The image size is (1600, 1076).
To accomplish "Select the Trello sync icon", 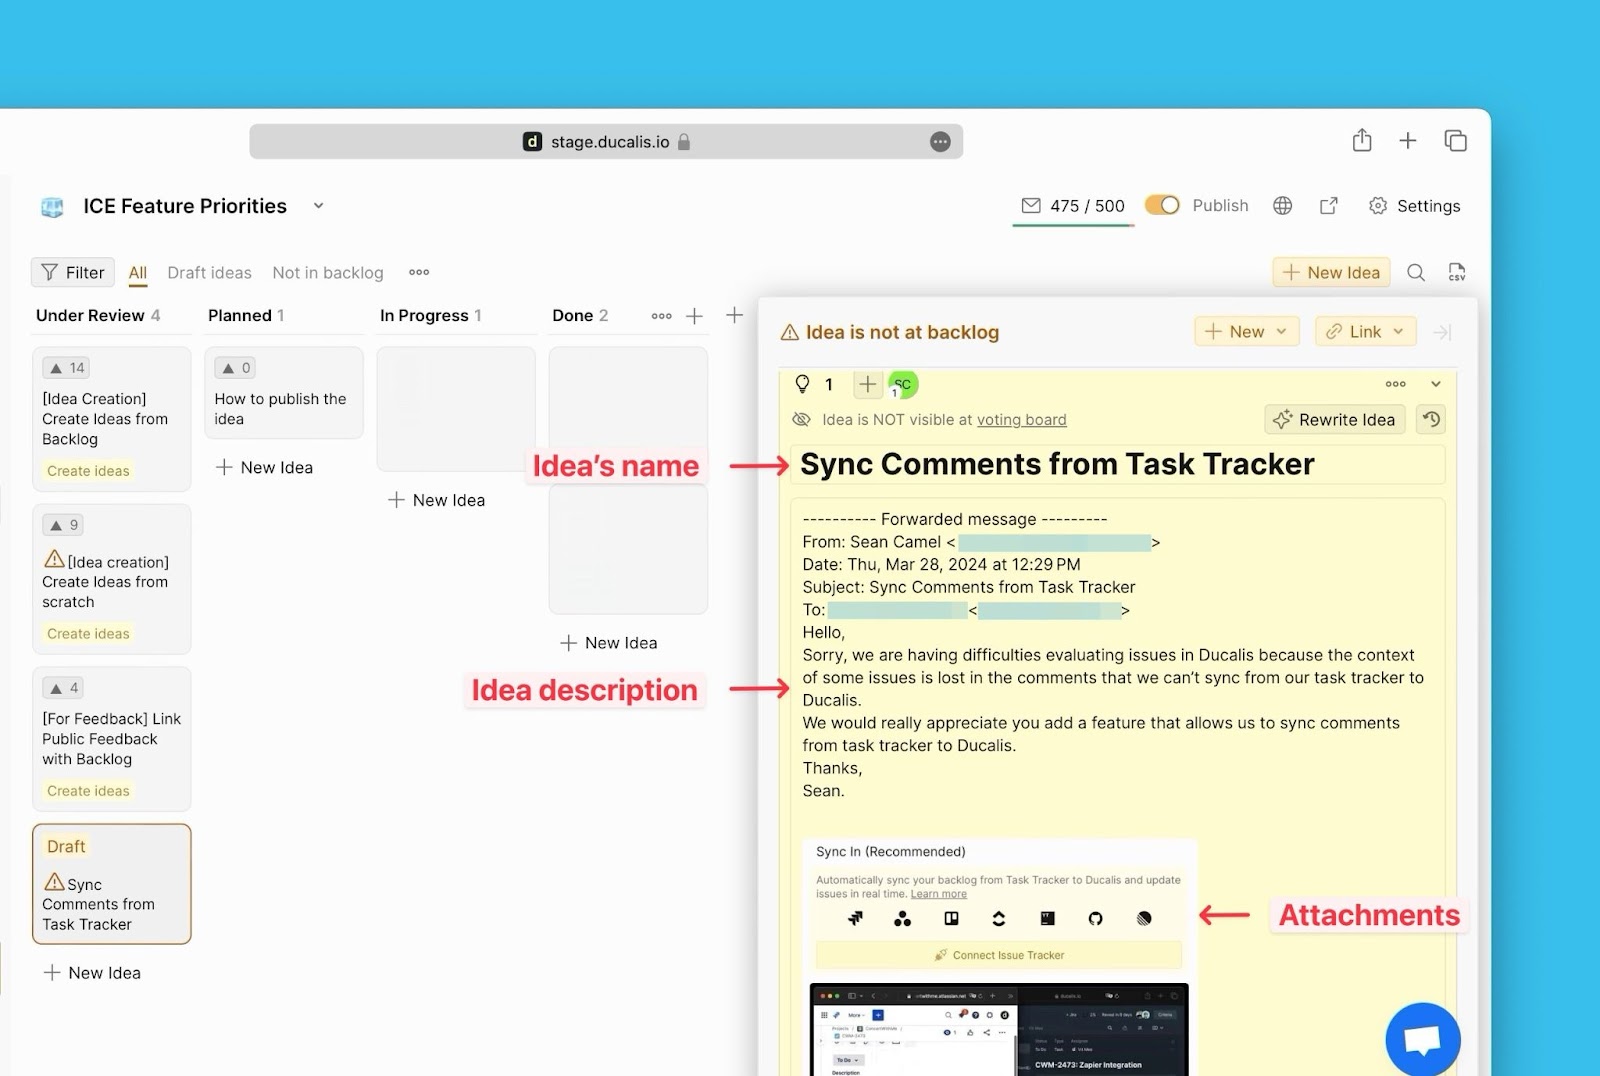I will (951, 918).
